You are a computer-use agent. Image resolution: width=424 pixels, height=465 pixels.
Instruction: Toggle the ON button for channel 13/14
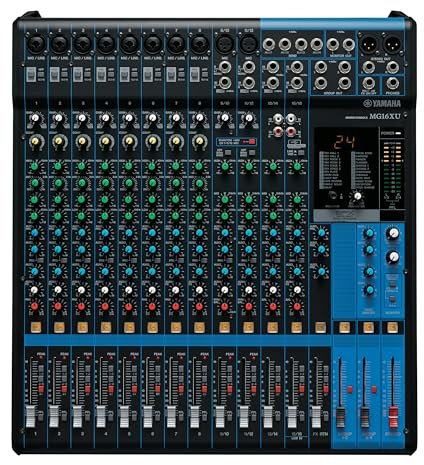point(273,327)
